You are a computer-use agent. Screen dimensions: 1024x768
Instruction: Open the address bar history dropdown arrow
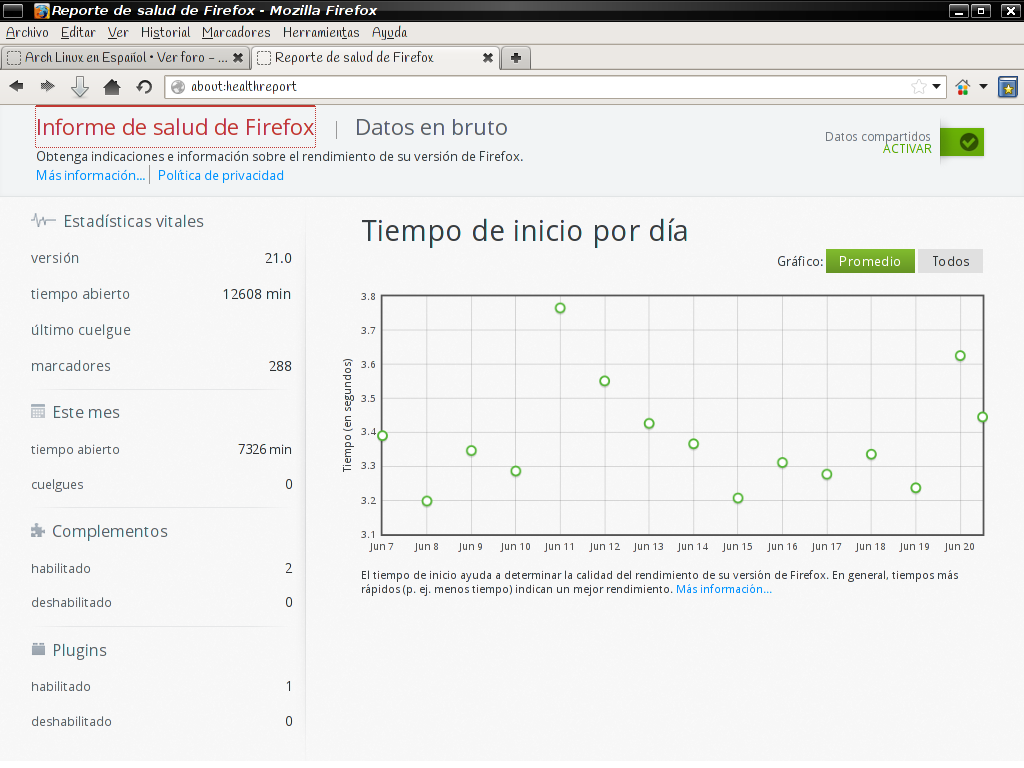point(936,87)
